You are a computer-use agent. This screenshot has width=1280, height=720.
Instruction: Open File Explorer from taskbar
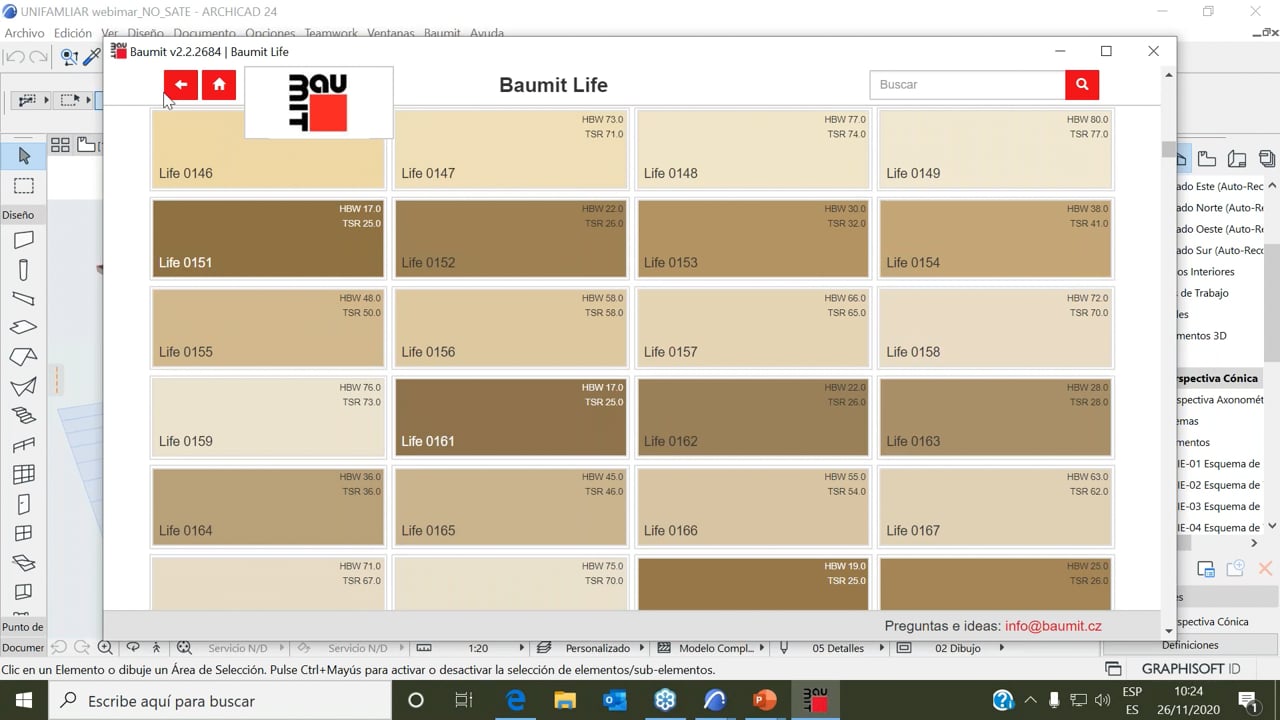(565, 700)
